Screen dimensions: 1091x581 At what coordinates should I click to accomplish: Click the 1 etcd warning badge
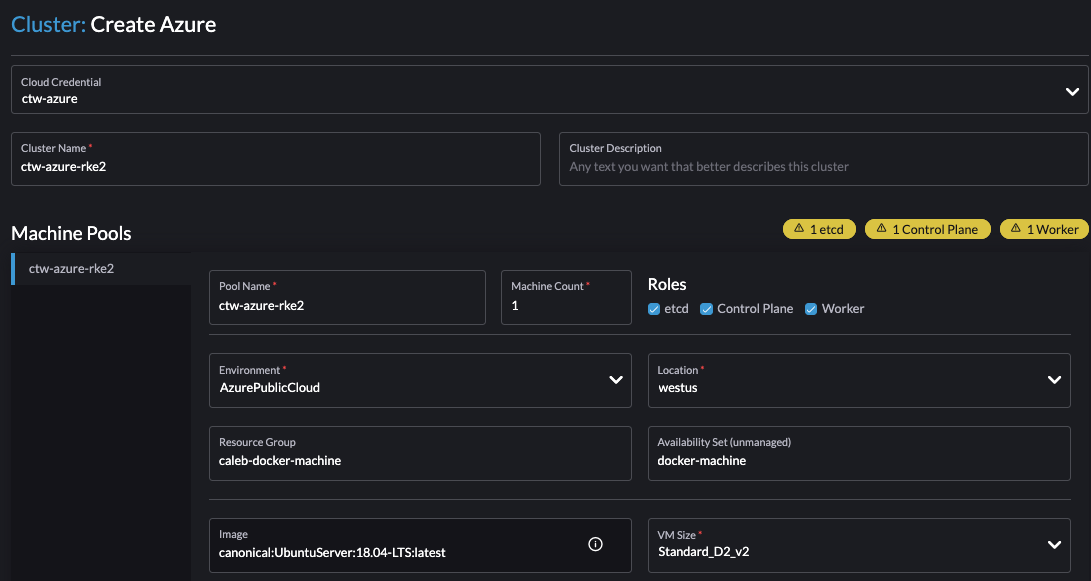tap(818, 228)
